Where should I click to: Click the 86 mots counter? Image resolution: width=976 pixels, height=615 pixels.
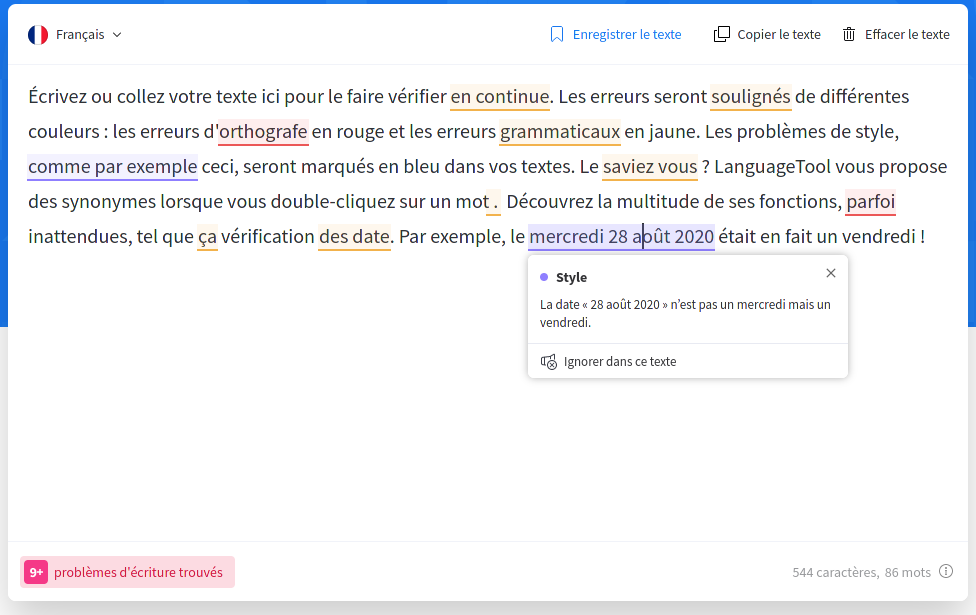[x=908, y=572]
